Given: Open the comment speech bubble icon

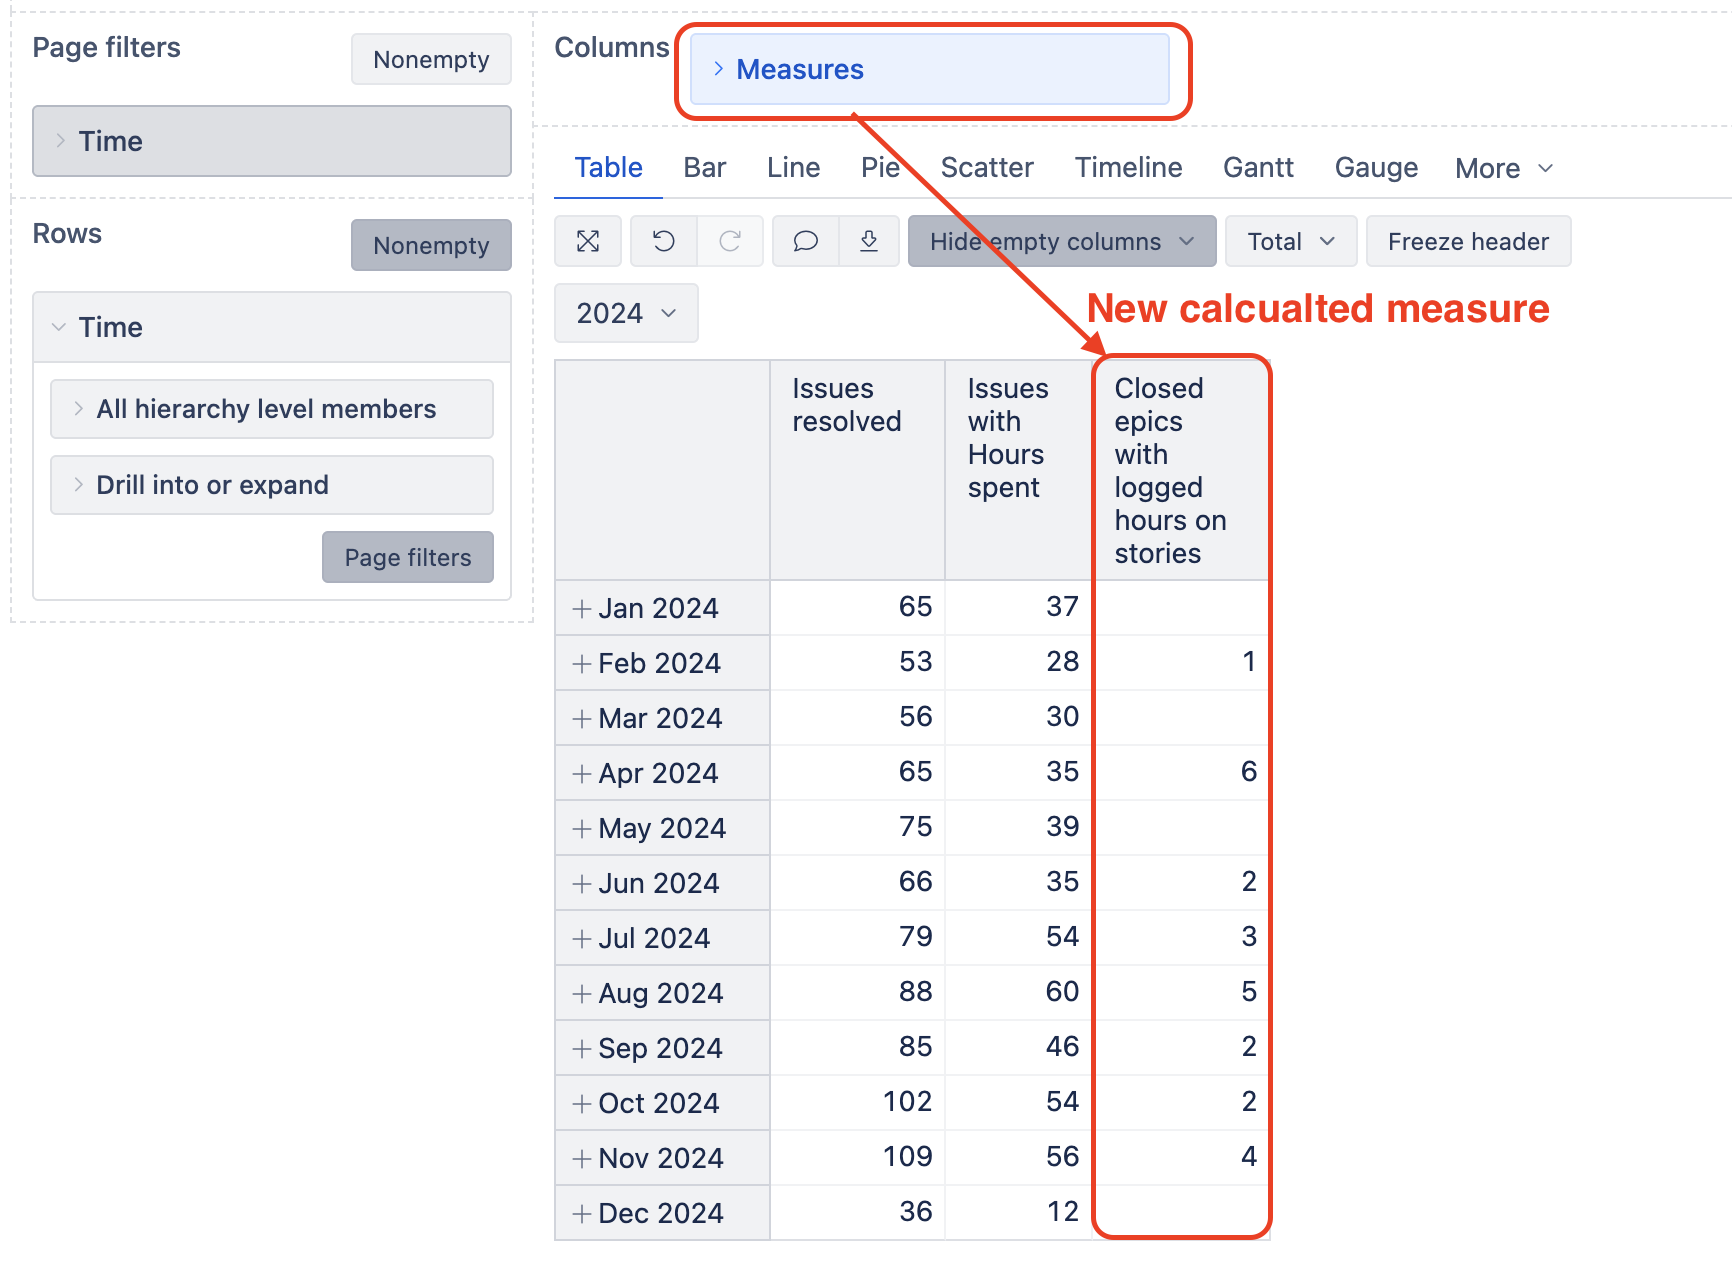Looking at the screenshot, I should click(x=805, y=241).
